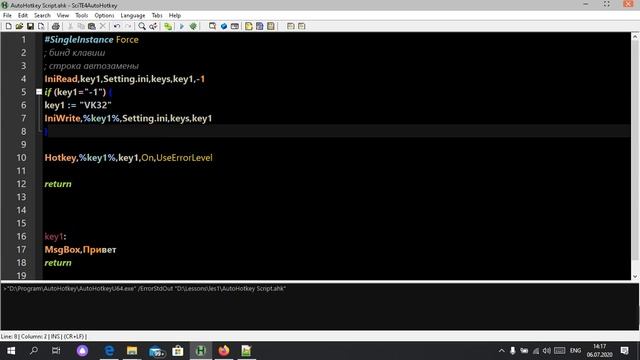Click the ENG language indicator

576,351
